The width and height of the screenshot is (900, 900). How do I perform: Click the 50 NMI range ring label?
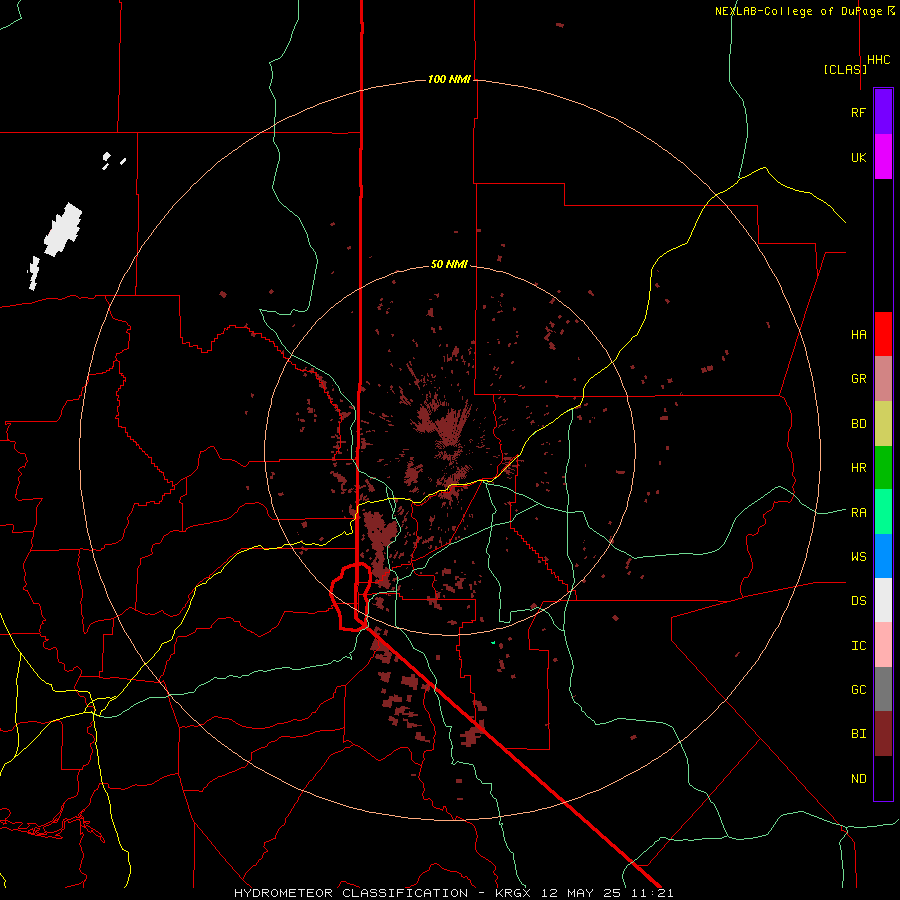[x=449, y=264]
